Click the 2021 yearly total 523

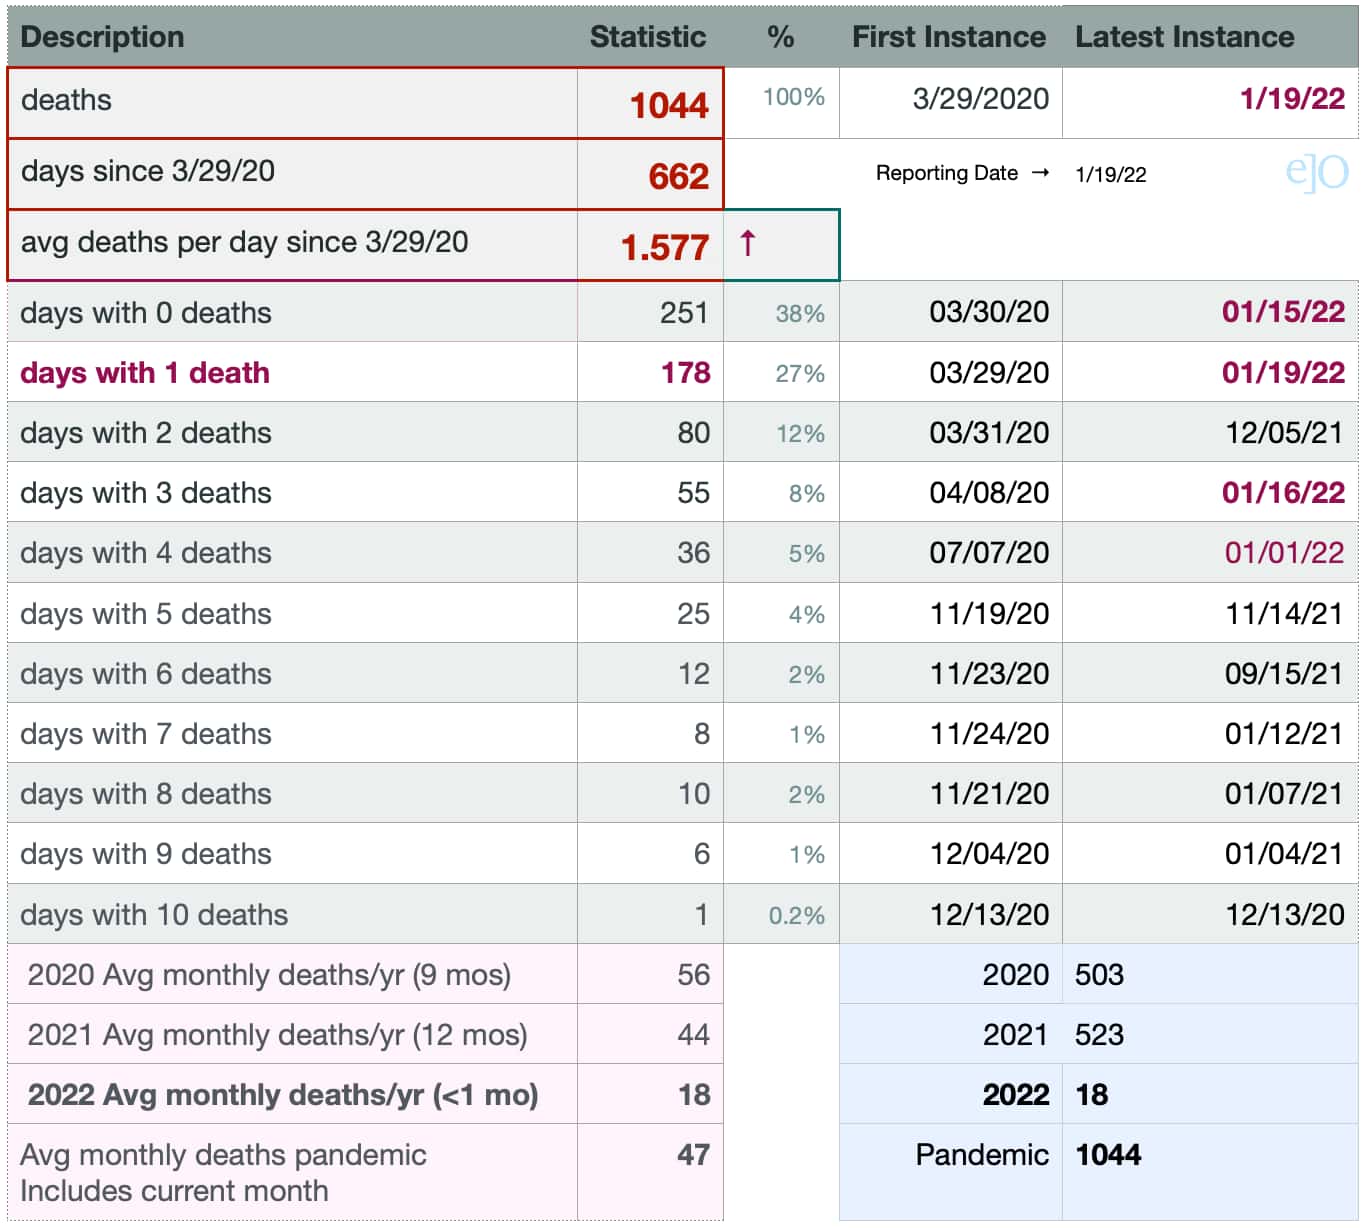[x=1099, y=1035]
